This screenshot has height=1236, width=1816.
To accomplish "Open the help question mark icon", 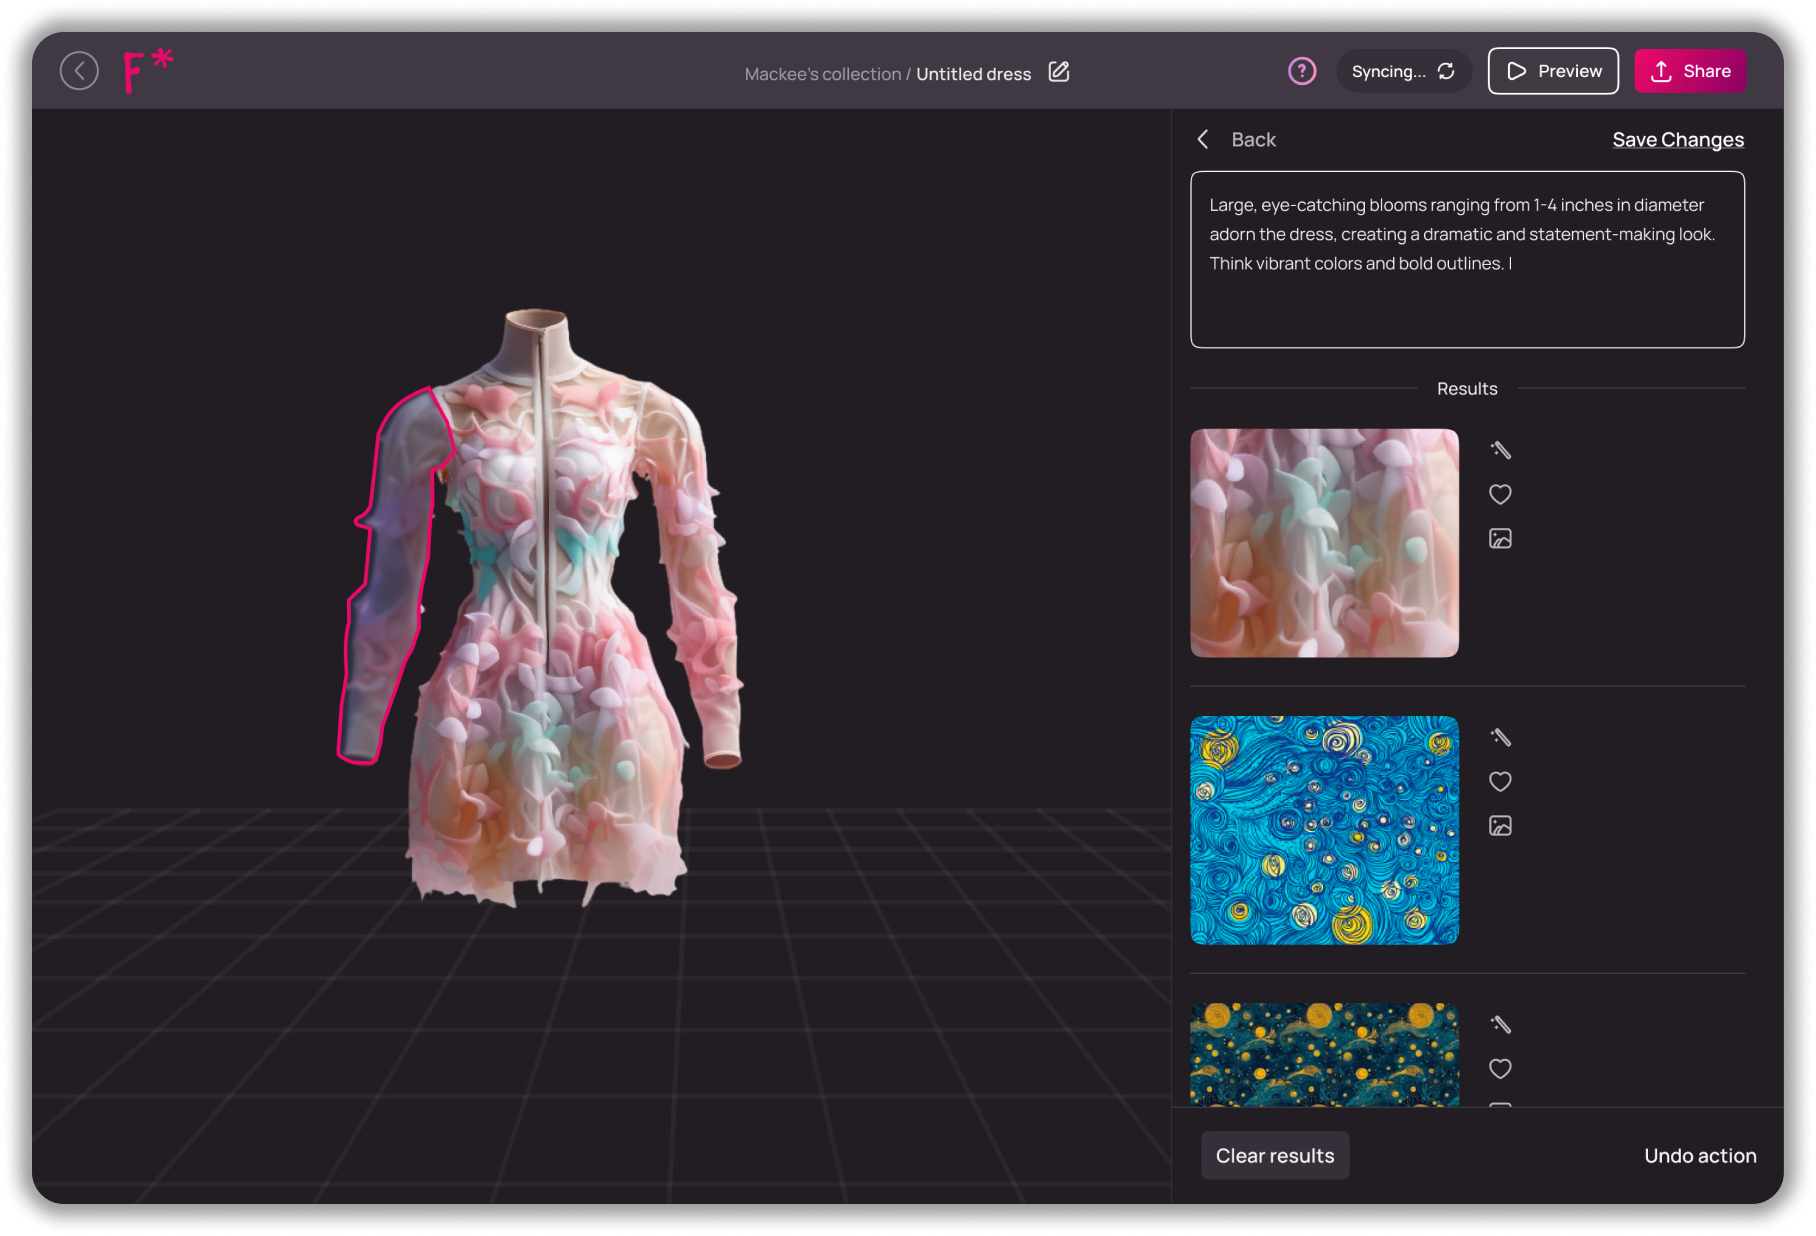I will point(1301,71).
